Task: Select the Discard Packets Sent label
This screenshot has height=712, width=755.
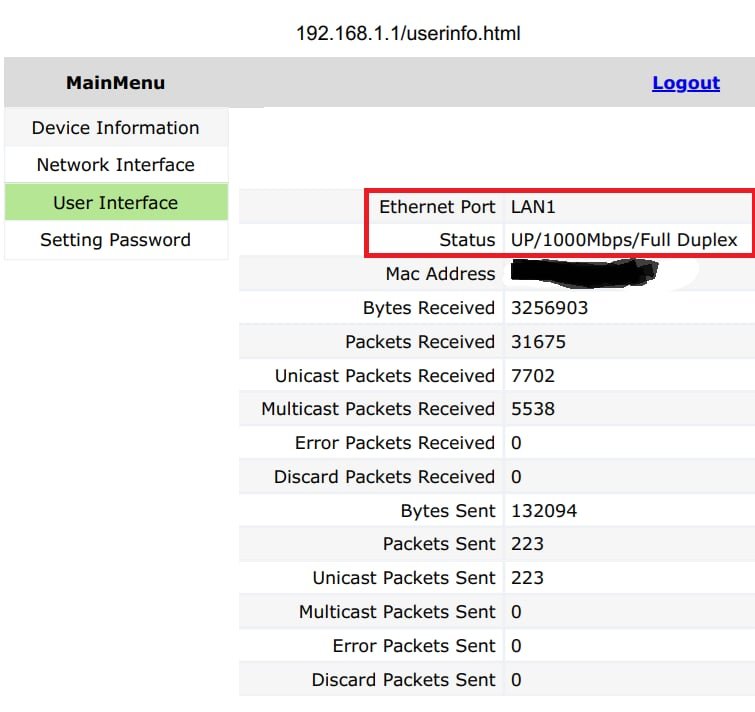Action: 403,680
